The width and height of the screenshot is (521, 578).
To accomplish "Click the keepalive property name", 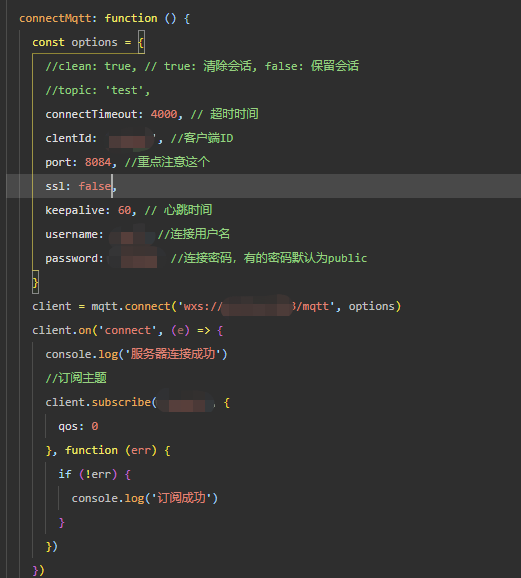I will coord(75,210).
